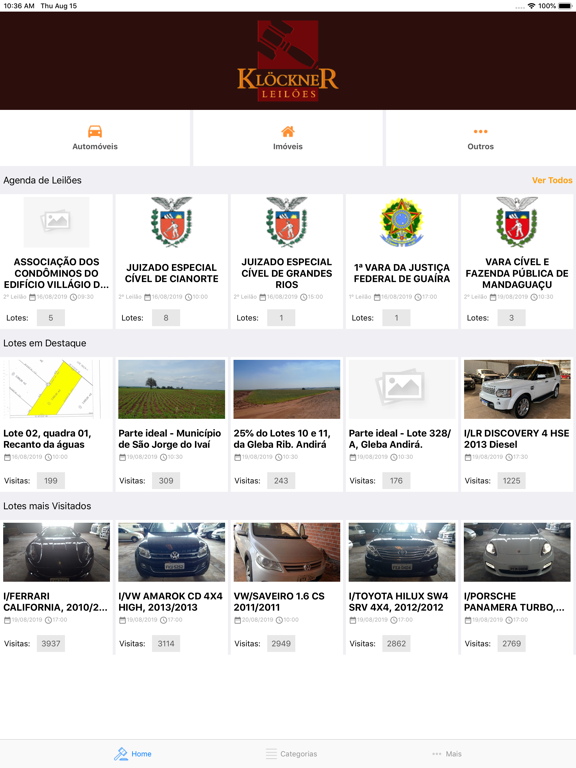
Task: Tap coat of arms for Juizado Especial Cível de Cianorte
Action: pyautogui.click(x=171, y=222)
